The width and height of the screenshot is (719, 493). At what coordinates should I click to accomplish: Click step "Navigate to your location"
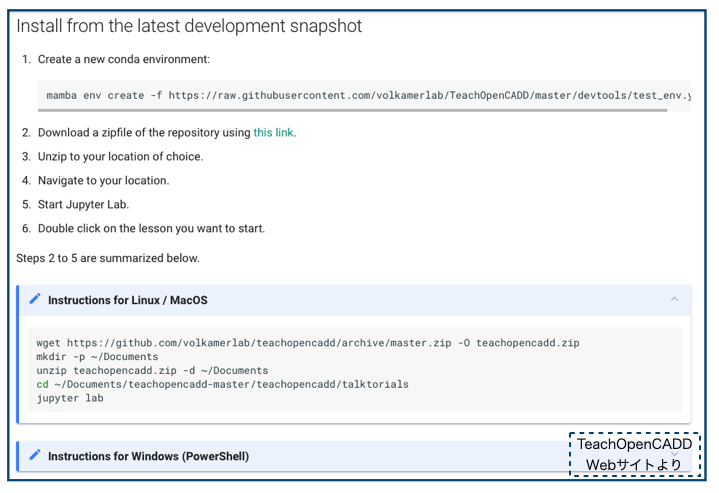tap(104, 180)
